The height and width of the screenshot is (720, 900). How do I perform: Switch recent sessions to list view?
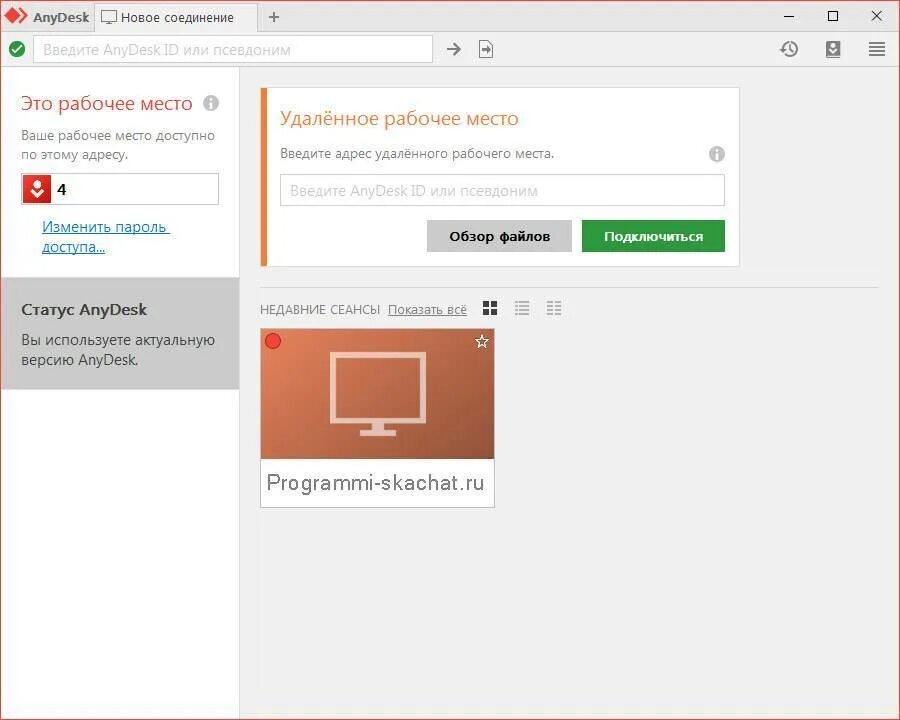click(x=522, y=308)
